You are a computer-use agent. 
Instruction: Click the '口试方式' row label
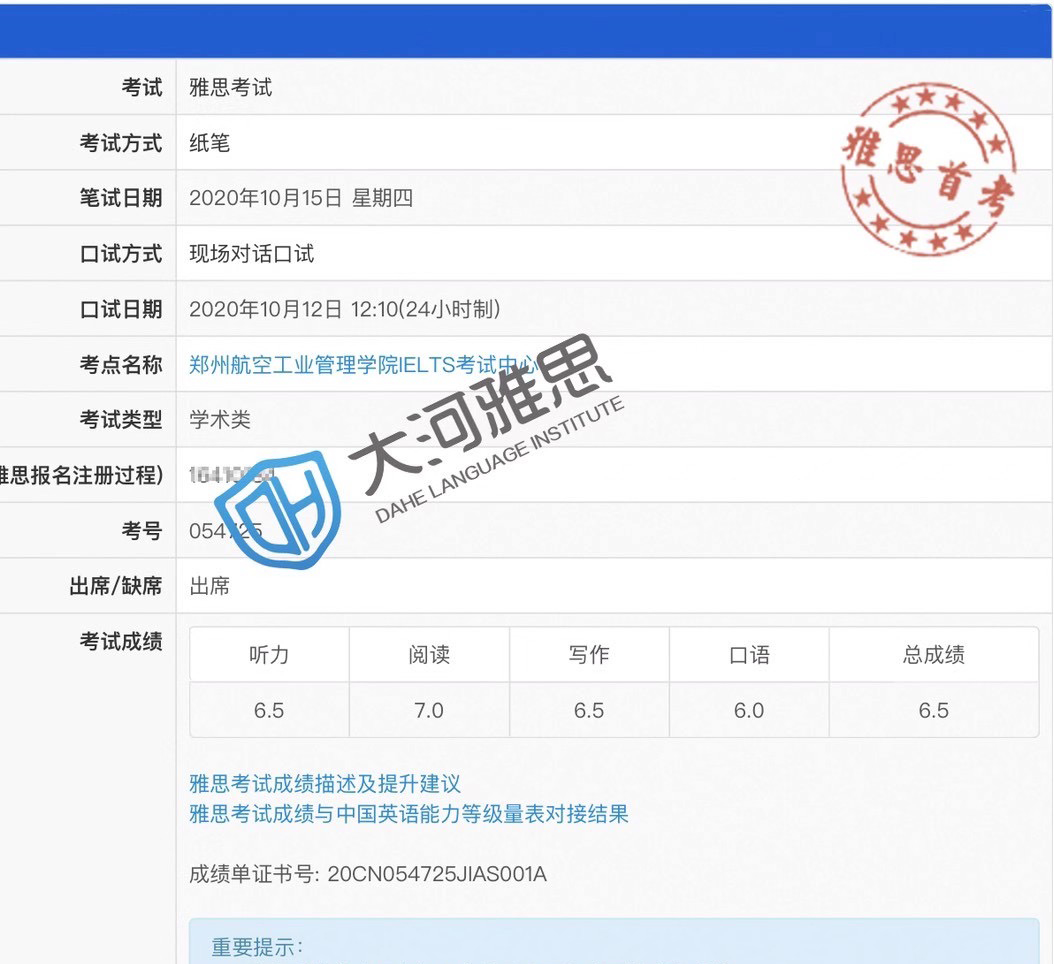click(121, 254)
